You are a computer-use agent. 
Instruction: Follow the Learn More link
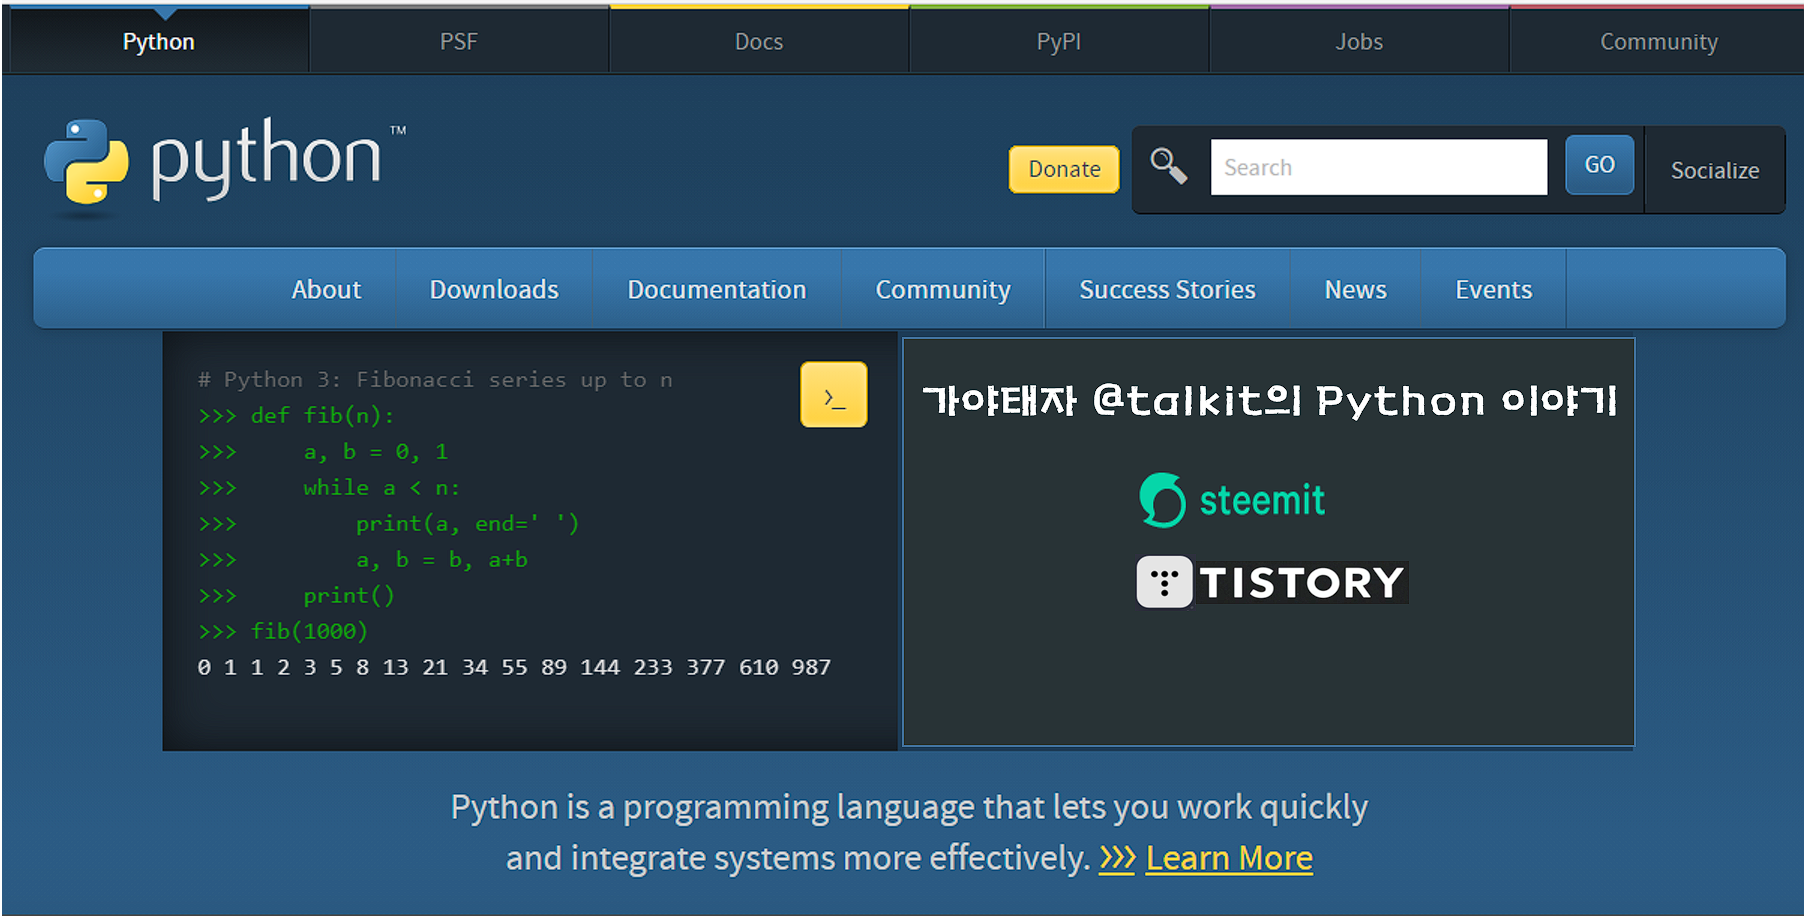(1229, 858)
